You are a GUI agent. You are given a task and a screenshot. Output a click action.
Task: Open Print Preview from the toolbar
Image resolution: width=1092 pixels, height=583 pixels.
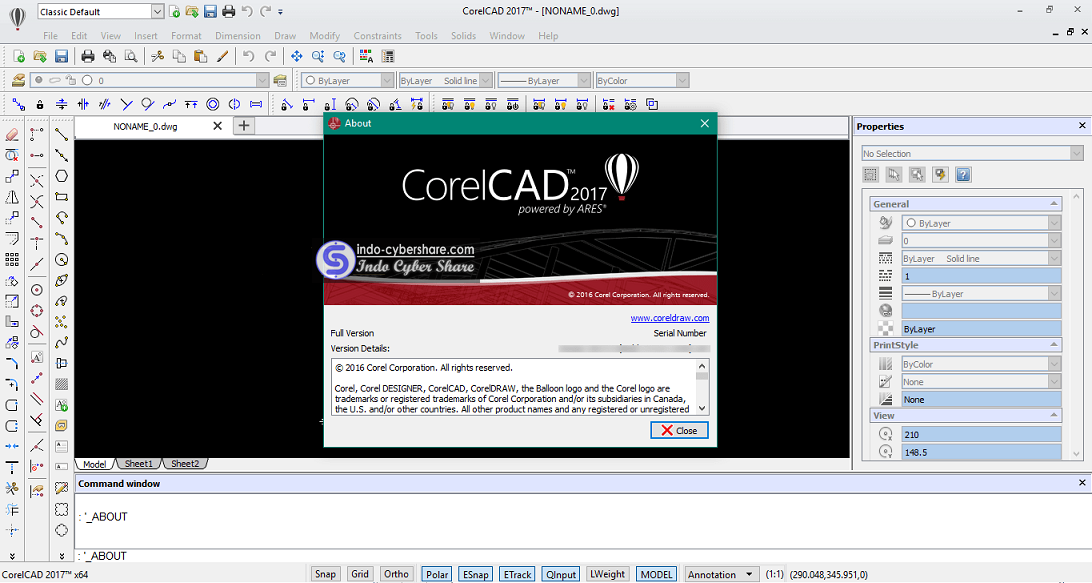[130, 56]
